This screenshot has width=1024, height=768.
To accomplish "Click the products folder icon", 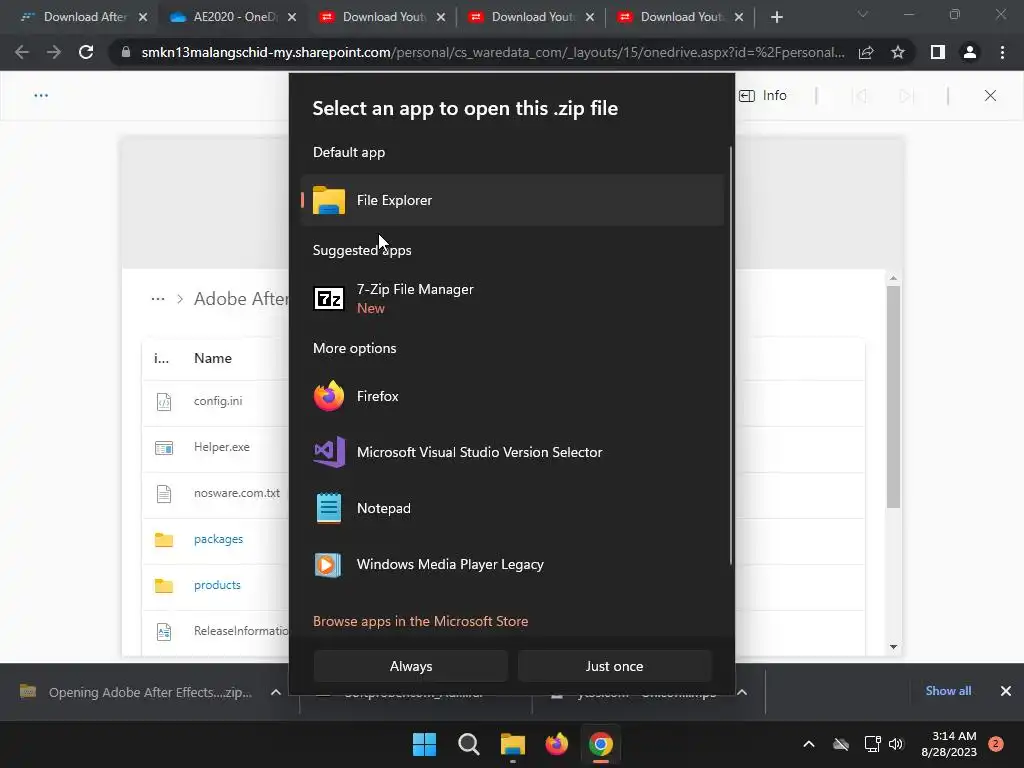I will (x=164, y=585).
